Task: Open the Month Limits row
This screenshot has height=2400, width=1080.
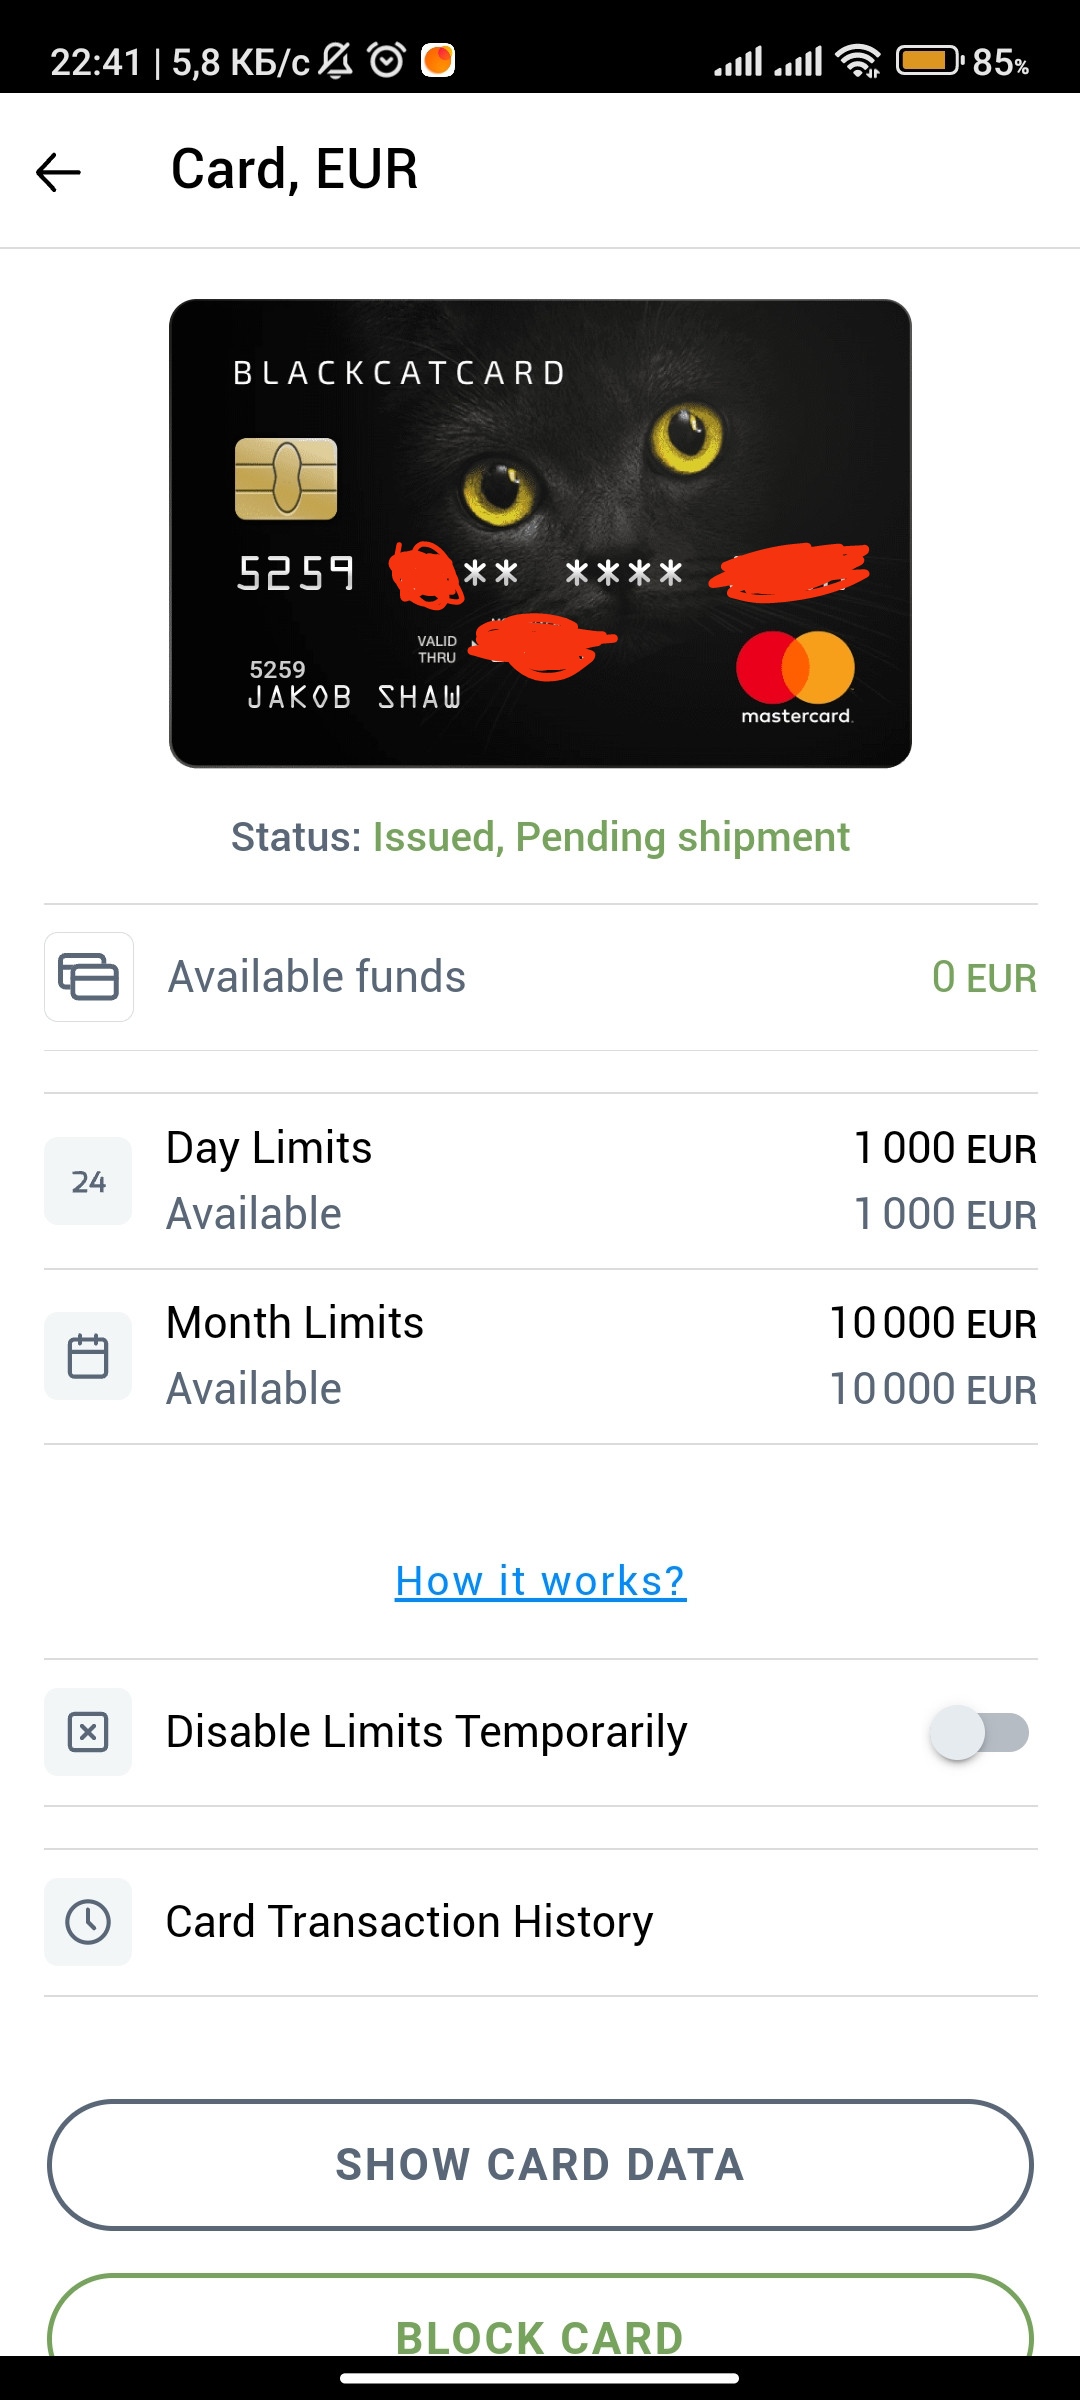Action: coord(540,1356)
